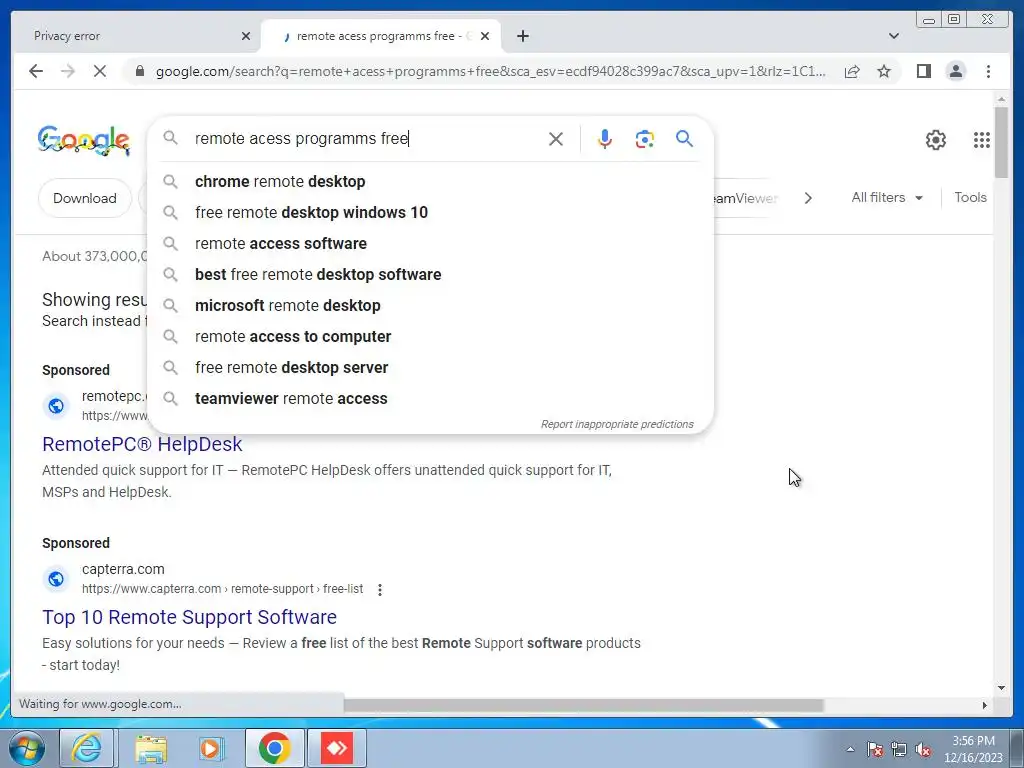Go to the Google logo homepage
The image size is (1024, 768).
click(84, 140)
